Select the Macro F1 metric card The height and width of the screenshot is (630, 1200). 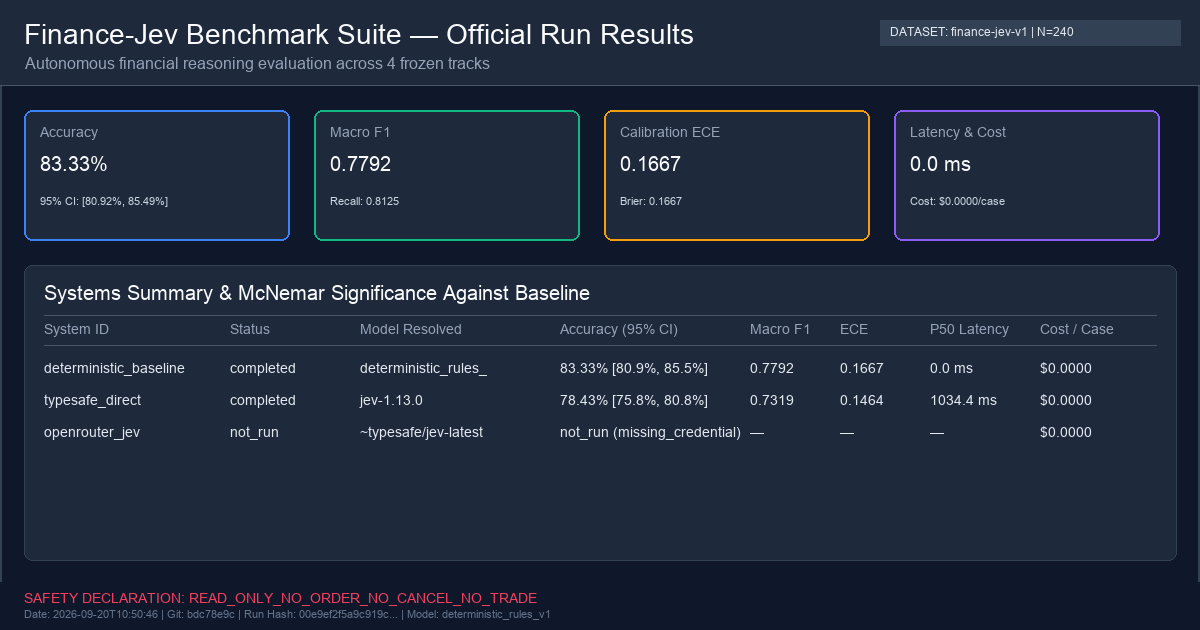point(447,176)
